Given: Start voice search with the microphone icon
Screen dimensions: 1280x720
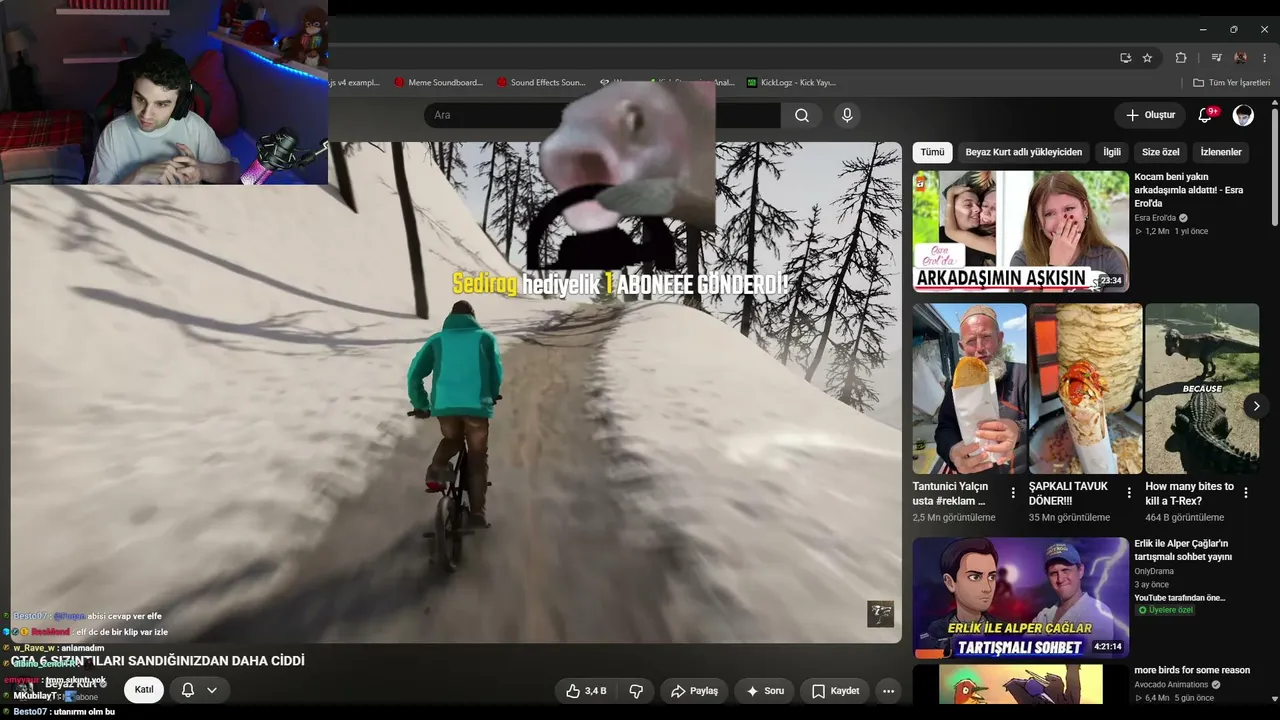Looking at the screenshot, I should (x=847, y=115).
